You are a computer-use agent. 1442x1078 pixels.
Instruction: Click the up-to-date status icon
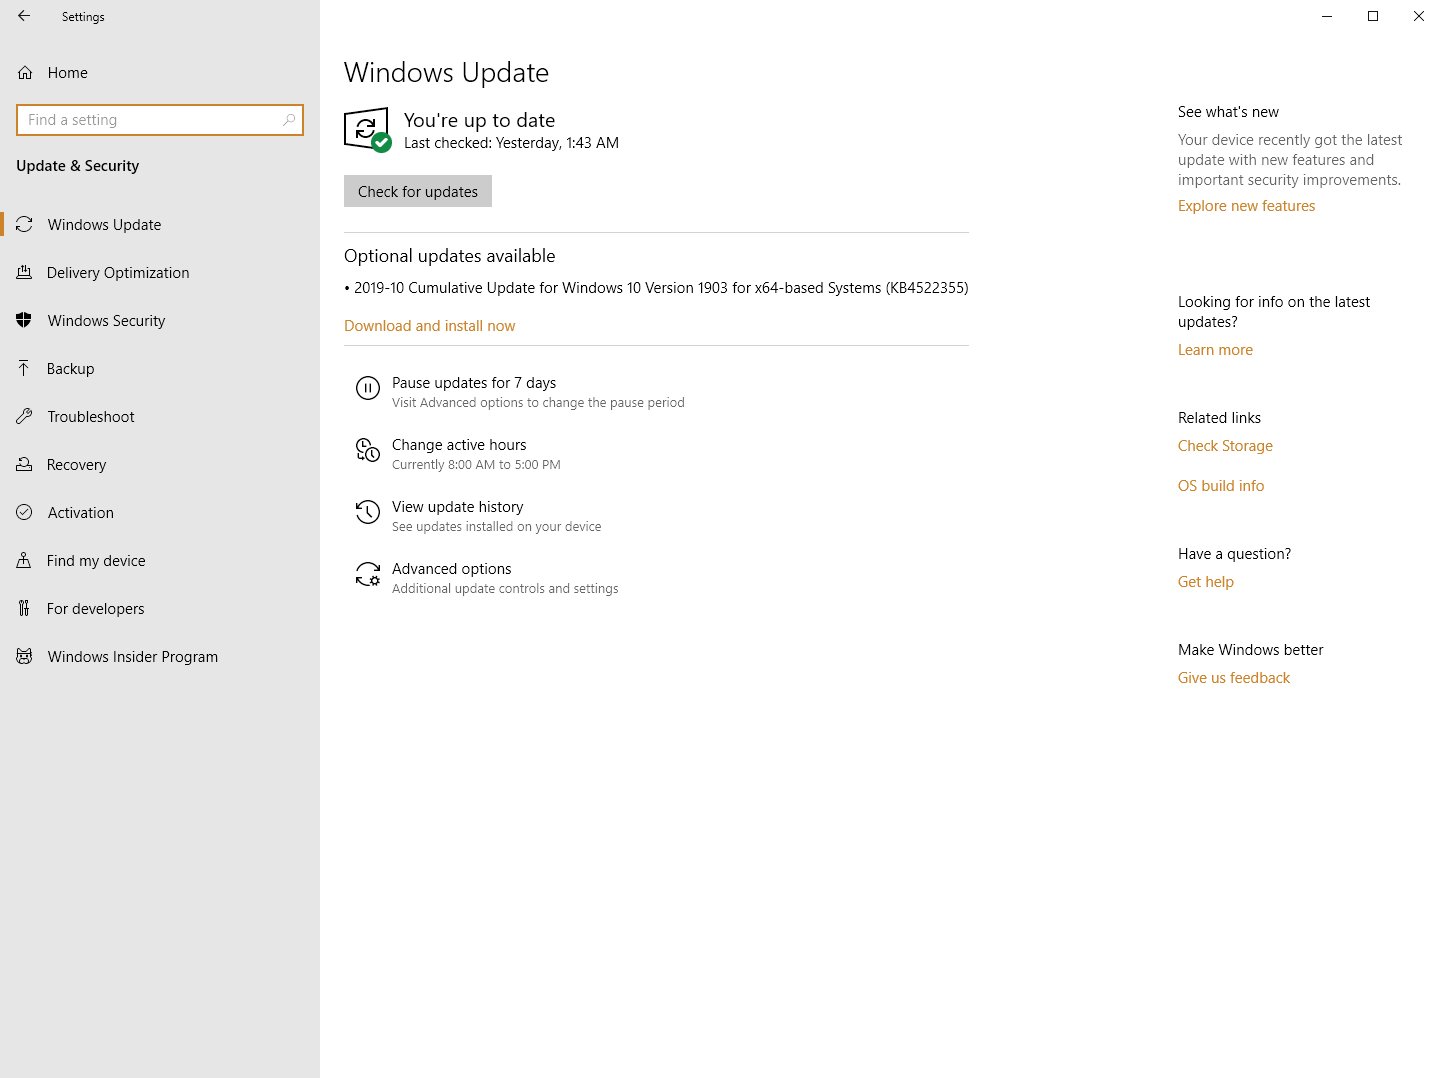(367, 130)
